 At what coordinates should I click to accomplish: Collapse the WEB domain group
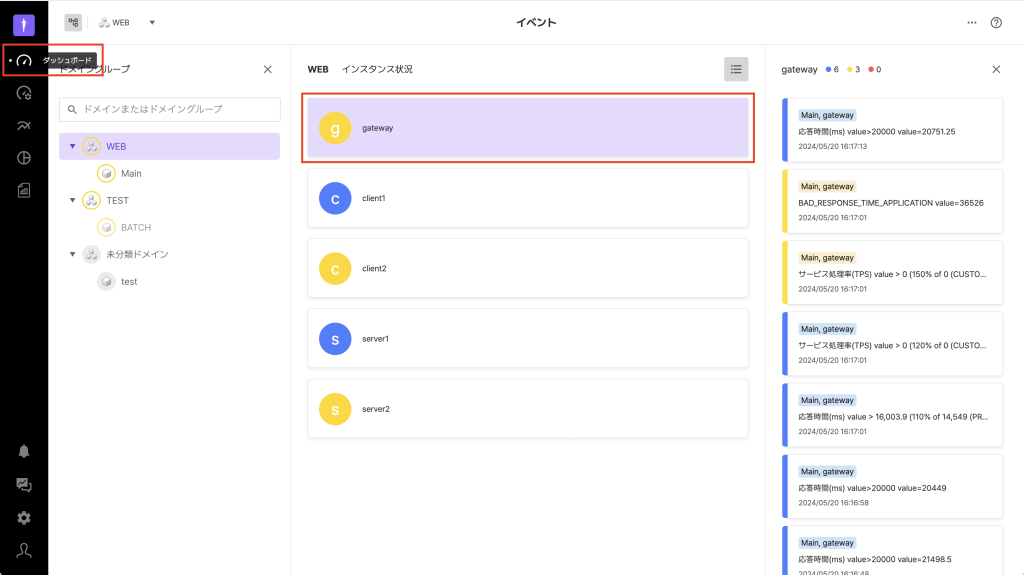click(x=72, y=147)
